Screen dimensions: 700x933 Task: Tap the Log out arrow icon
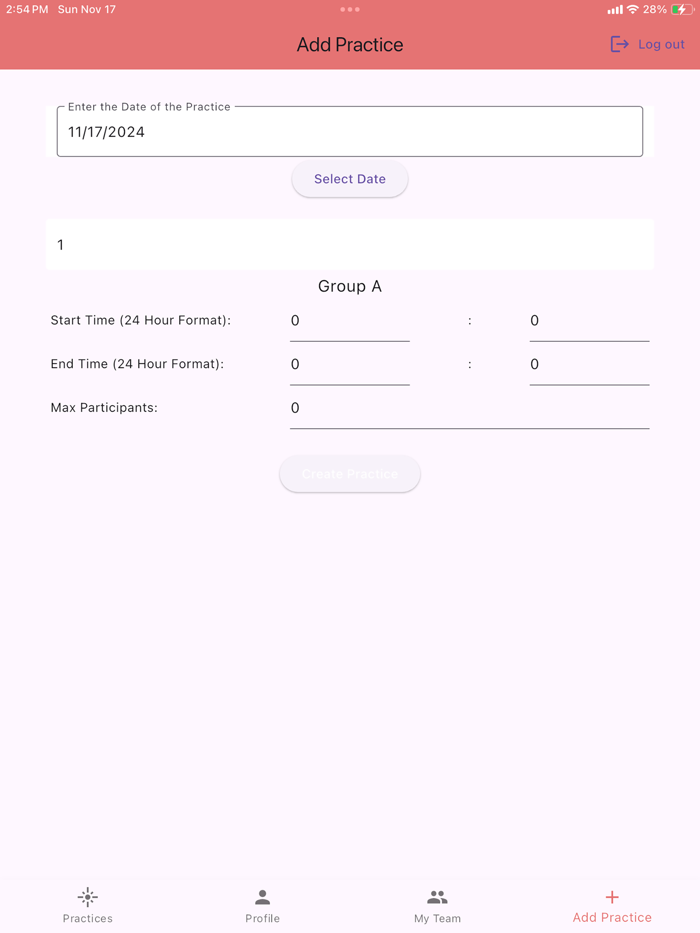[619, 44]
